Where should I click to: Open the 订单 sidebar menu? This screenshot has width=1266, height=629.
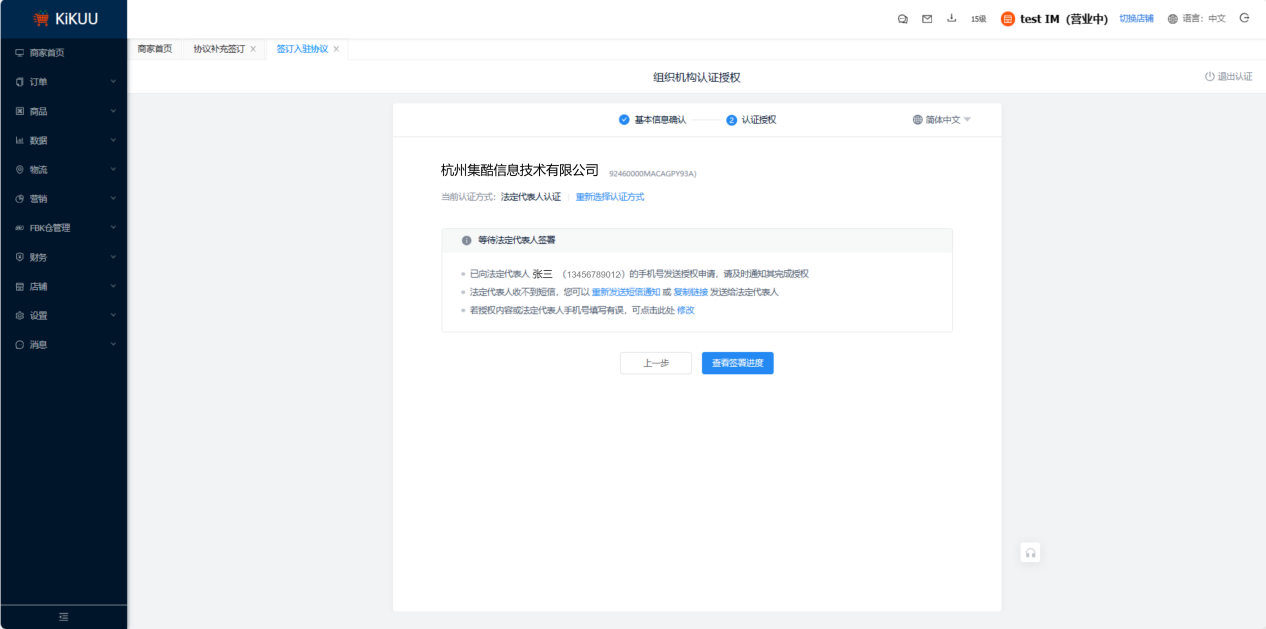point(64,81)
